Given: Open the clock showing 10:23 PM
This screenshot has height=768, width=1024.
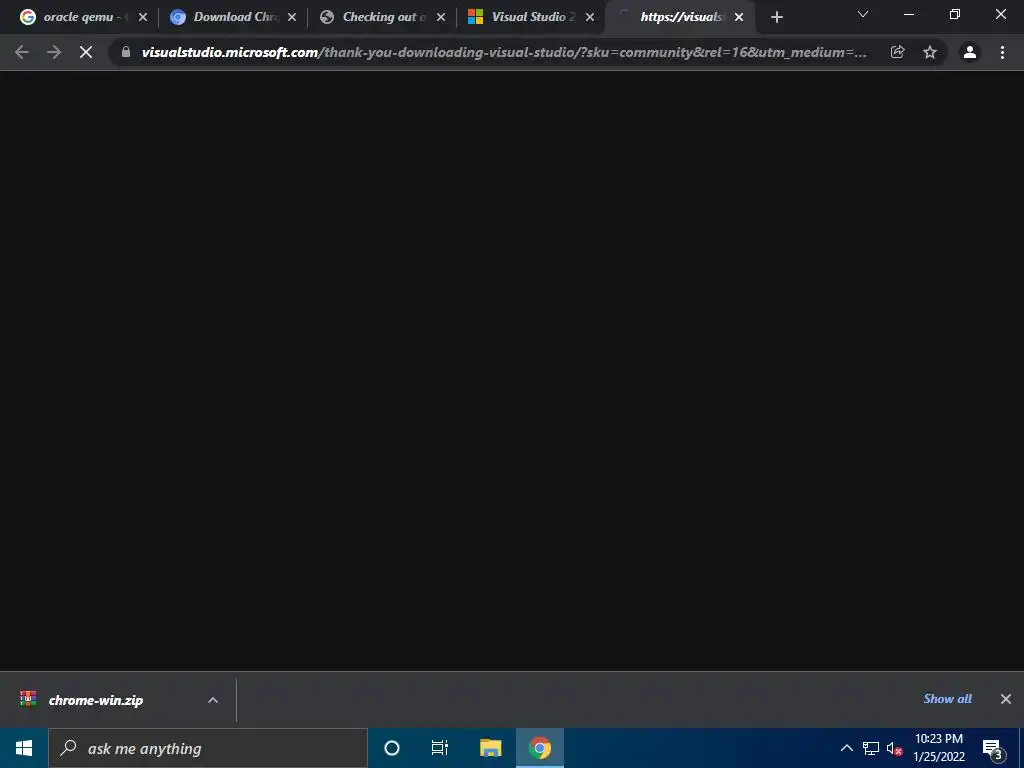Looking at the screenshot, I should click(x=939, y=748).
